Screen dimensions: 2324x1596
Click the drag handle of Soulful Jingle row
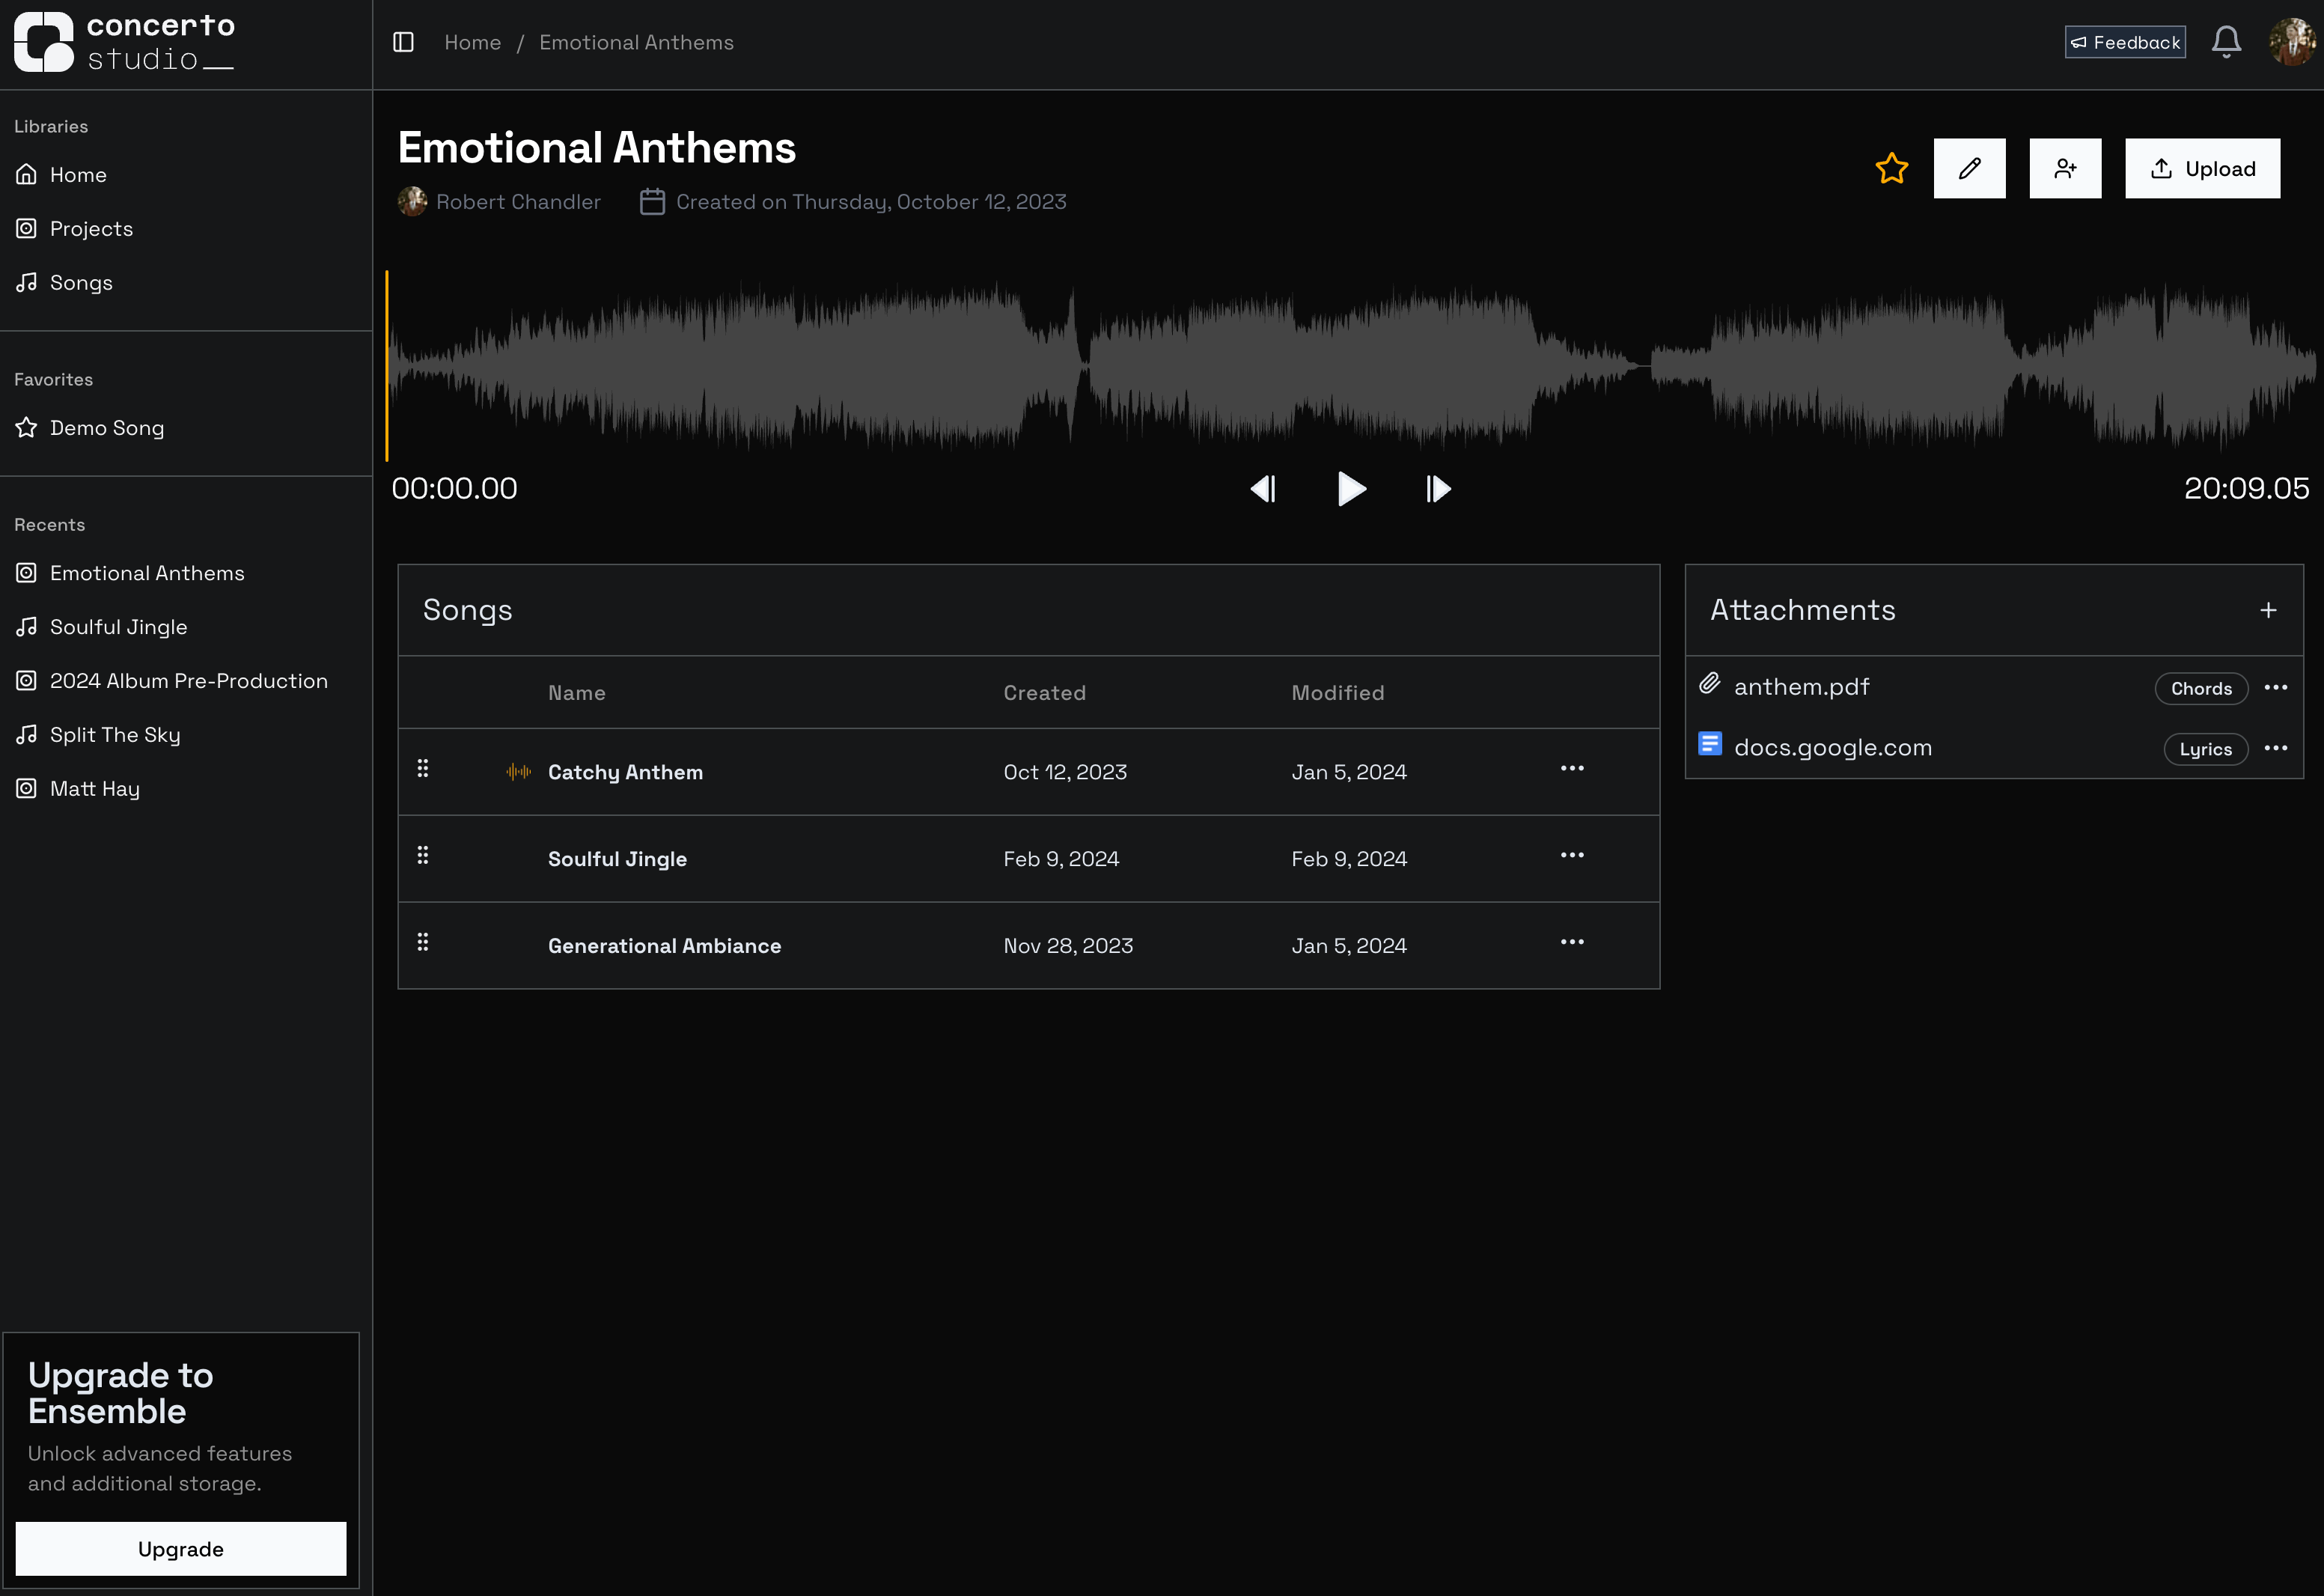pyautogui.click(x=423, y=855)
